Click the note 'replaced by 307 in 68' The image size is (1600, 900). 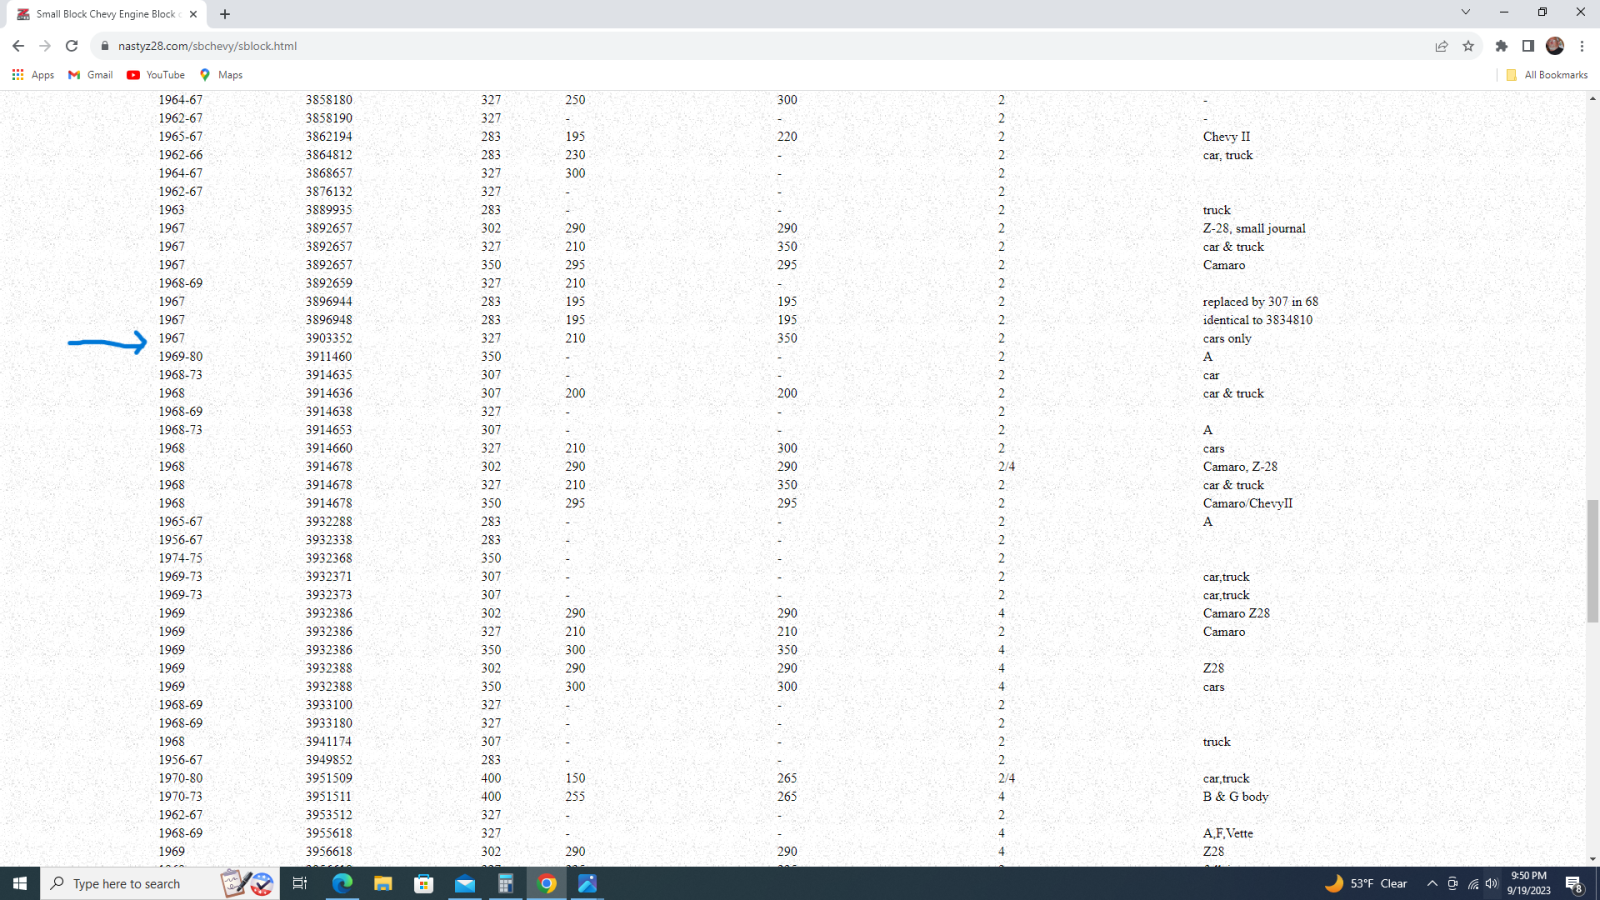[1260, 301]
